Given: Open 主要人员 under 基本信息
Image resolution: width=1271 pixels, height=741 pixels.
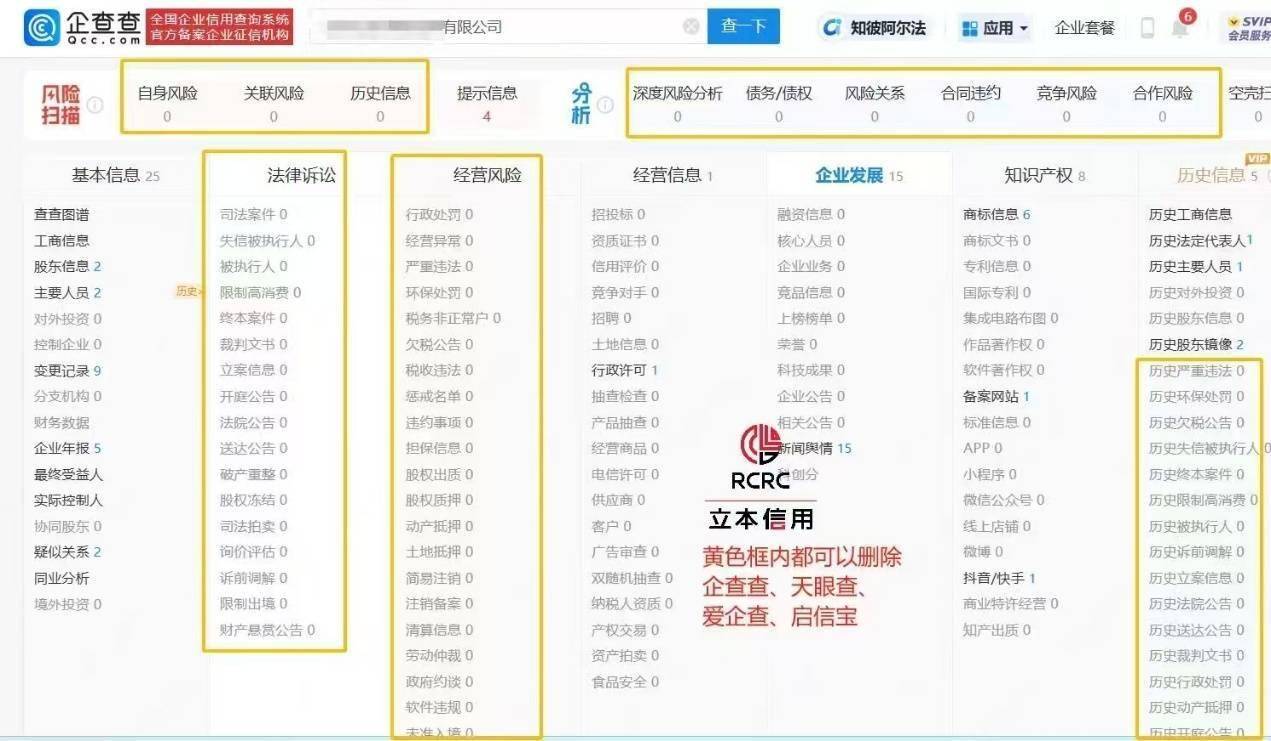Looking at the screenshot, I should (x=67, y=292).
